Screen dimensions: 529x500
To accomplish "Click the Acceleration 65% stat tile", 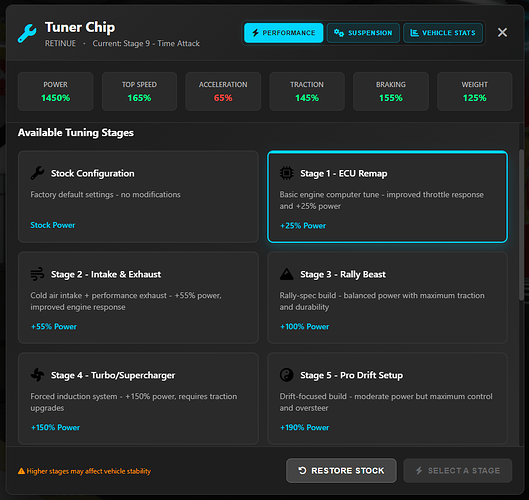I will 223,91.
